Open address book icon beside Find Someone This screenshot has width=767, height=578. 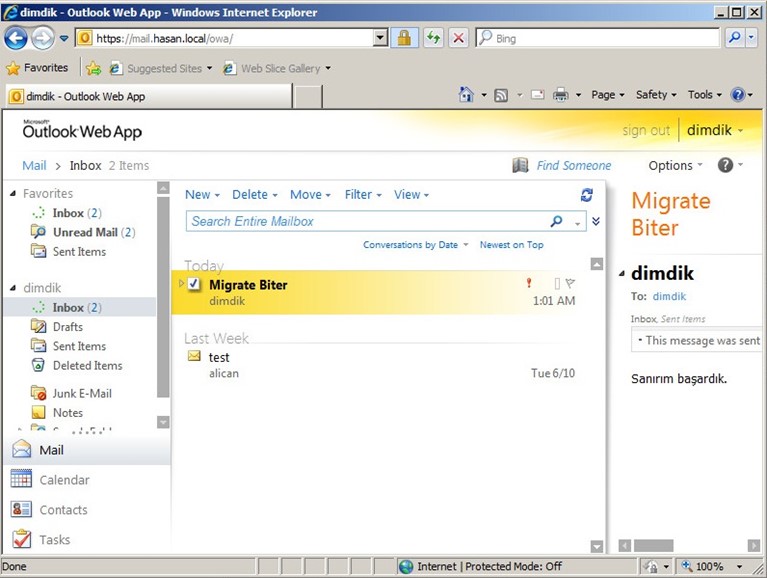click(x=520, y=165)
